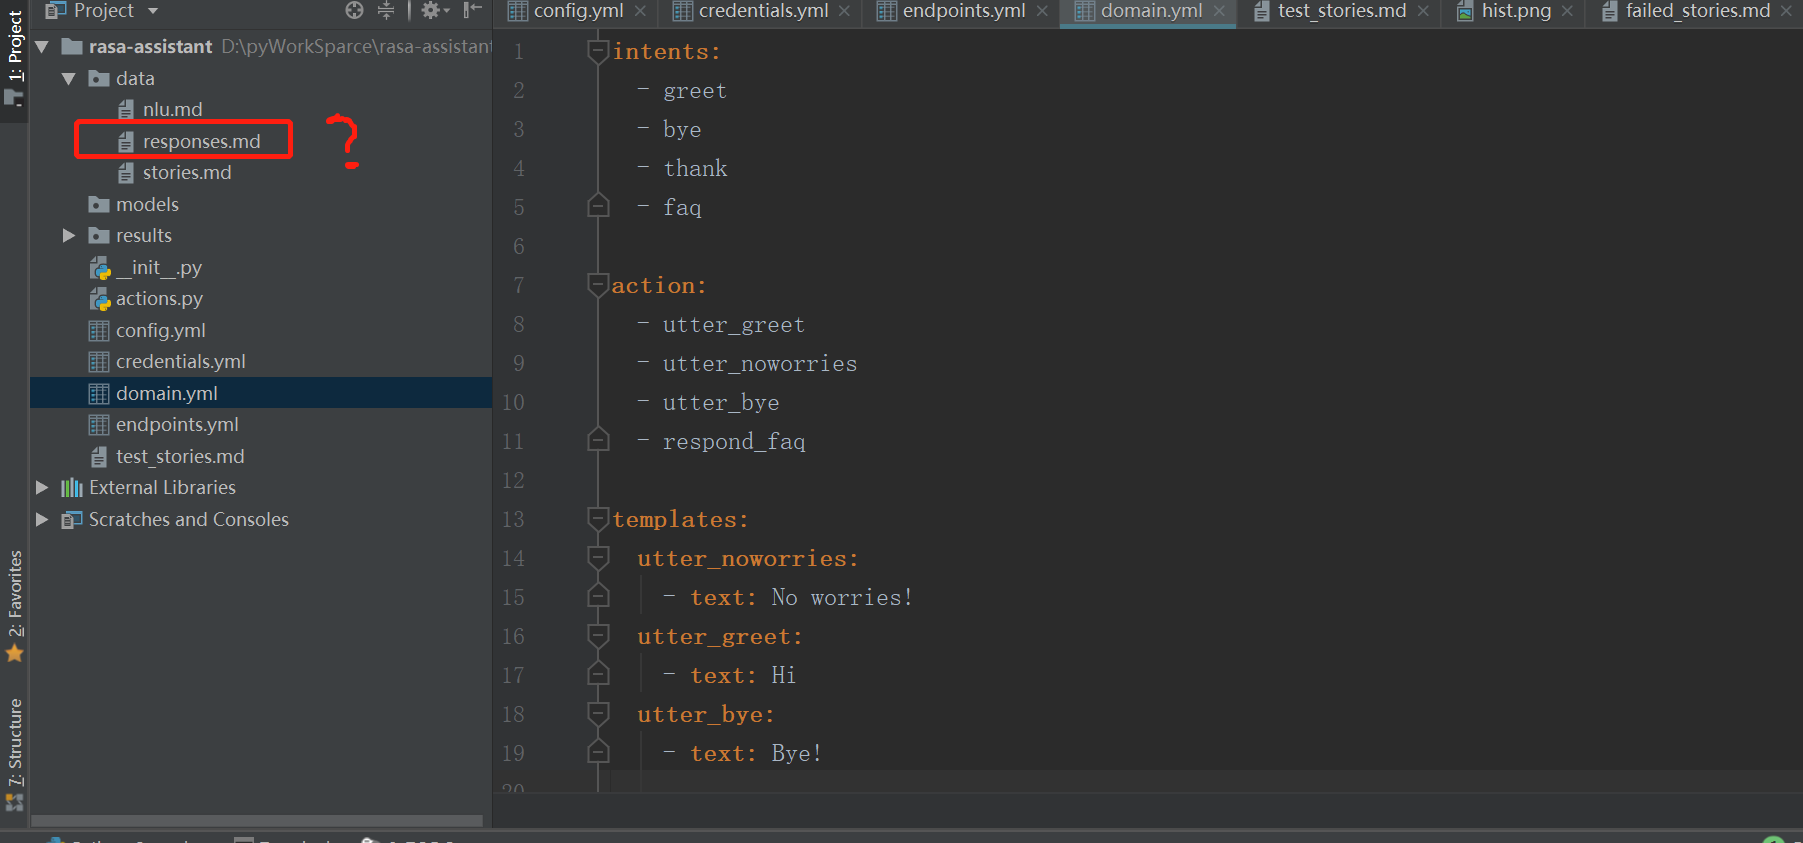
Task: Open the Project view dropdown
Action: 153,11
